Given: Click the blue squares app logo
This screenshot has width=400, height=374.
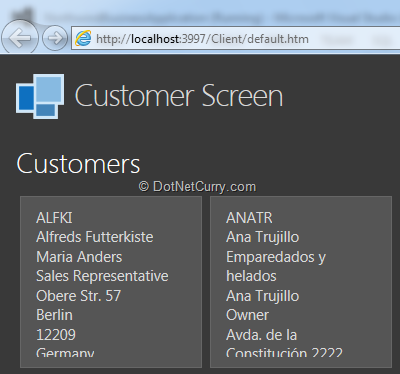Looking at the screenshot, I should coord(40,96).
